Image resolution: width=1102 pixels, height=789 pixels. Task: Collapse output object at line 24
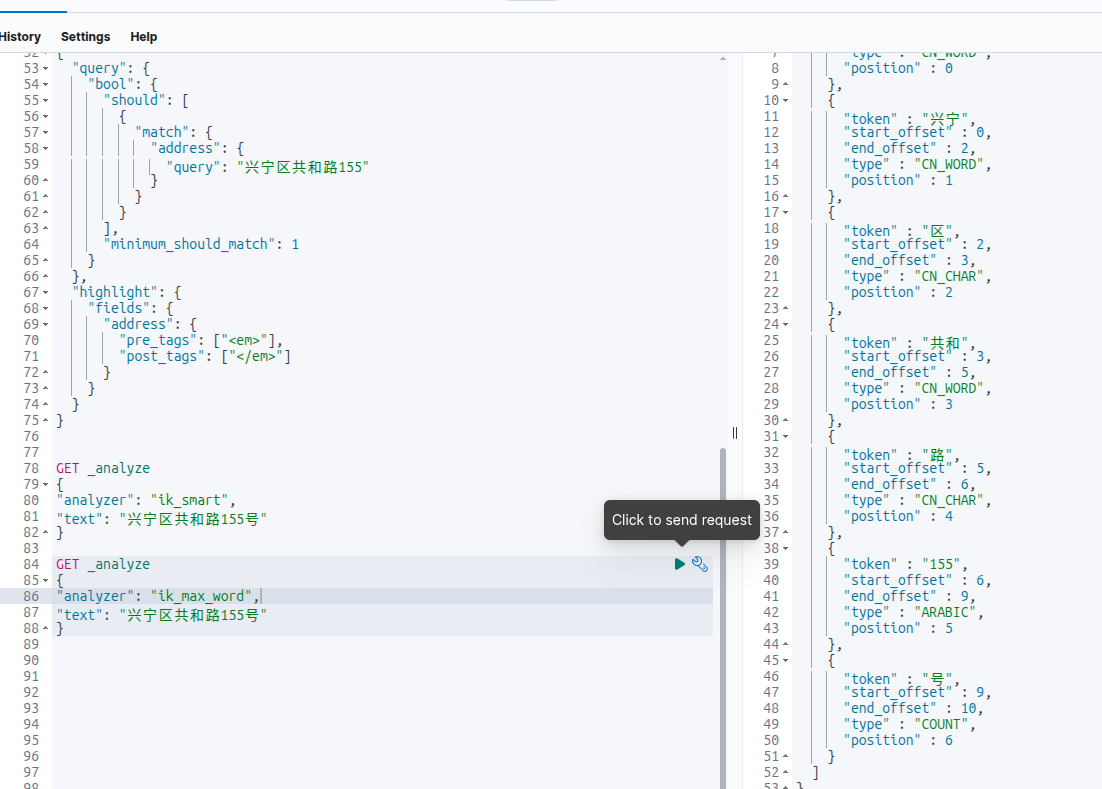point(786,325)
